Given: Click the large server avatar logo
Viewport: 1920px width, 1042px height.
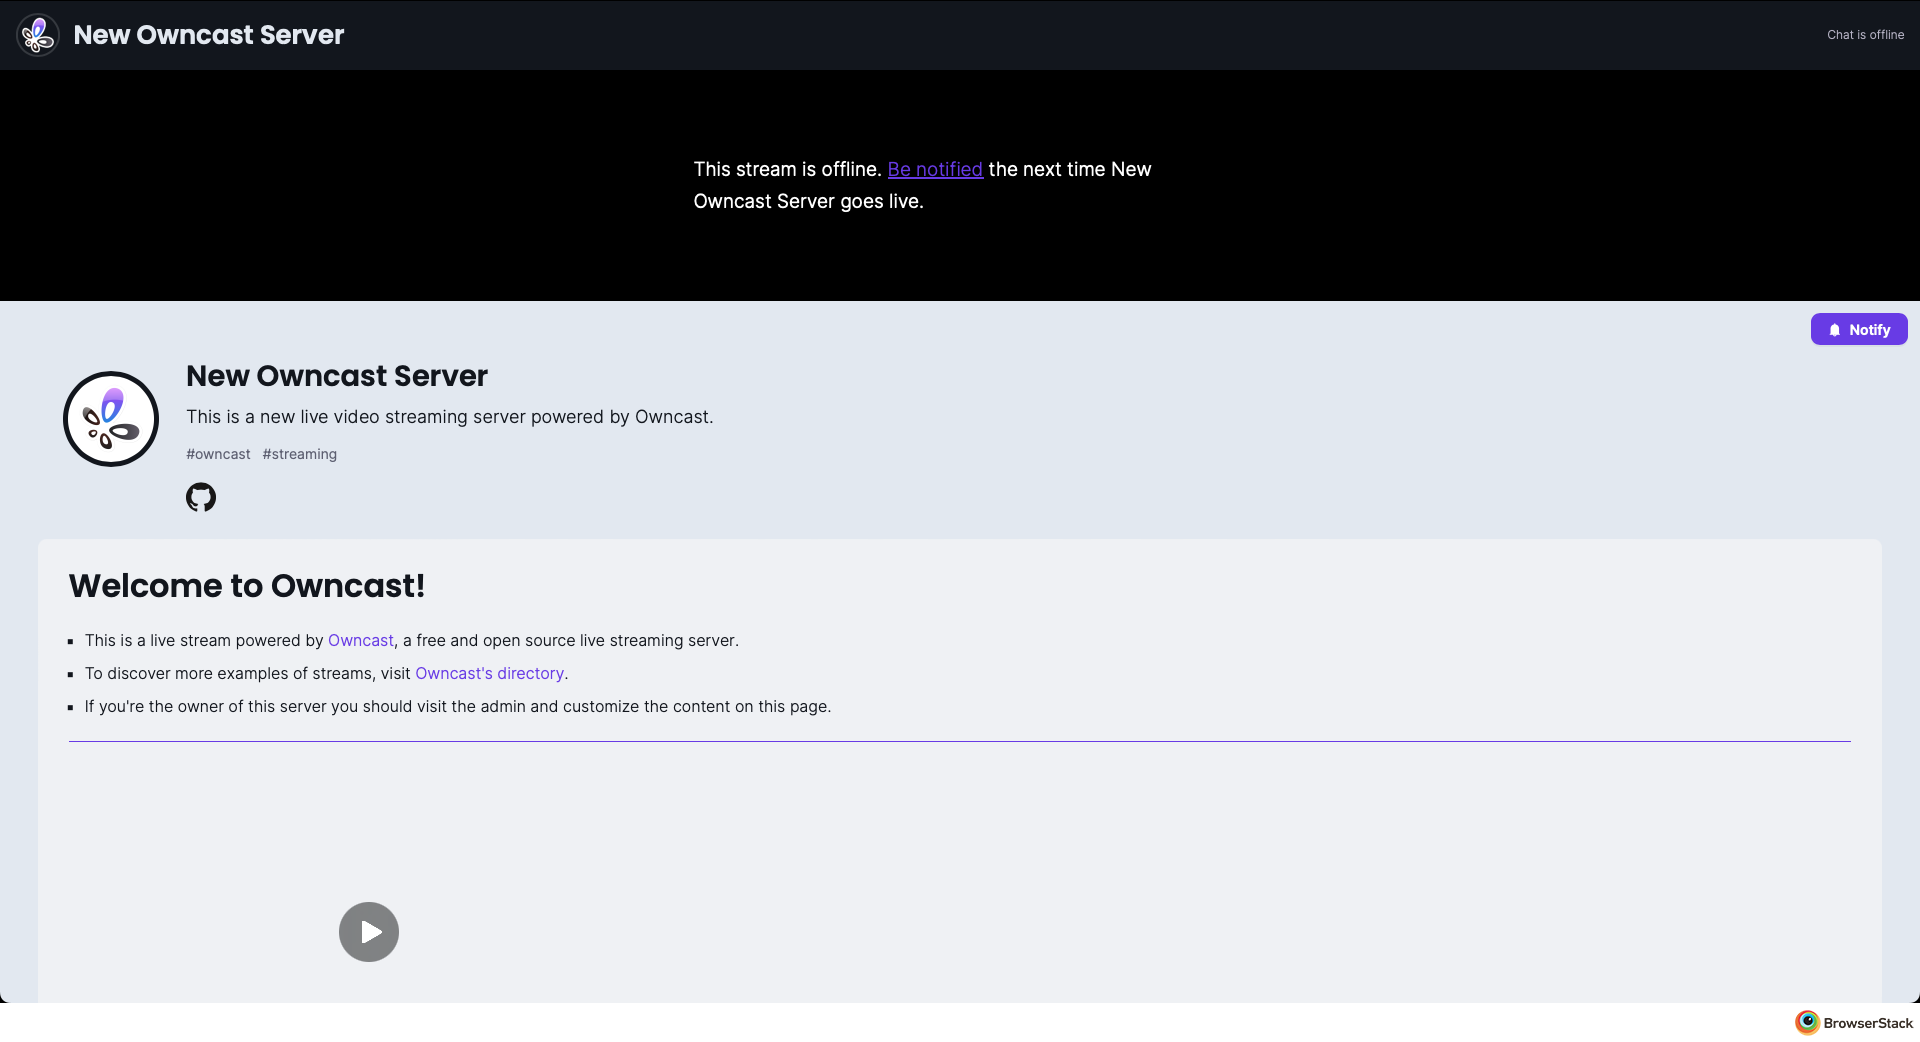Looking at the screenshot, I should (x=111, y=419).
